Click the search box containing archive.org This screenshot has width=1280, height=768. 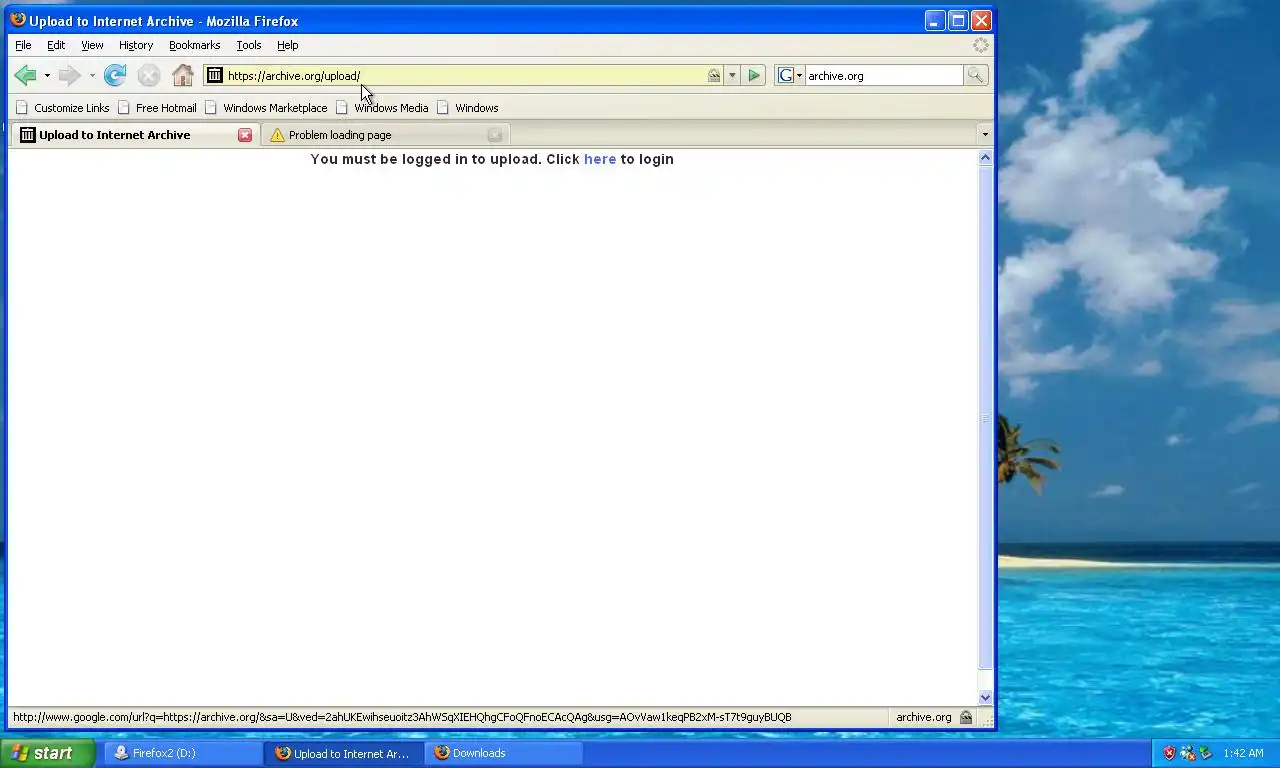pyautogui.click(x=884, y=75)
